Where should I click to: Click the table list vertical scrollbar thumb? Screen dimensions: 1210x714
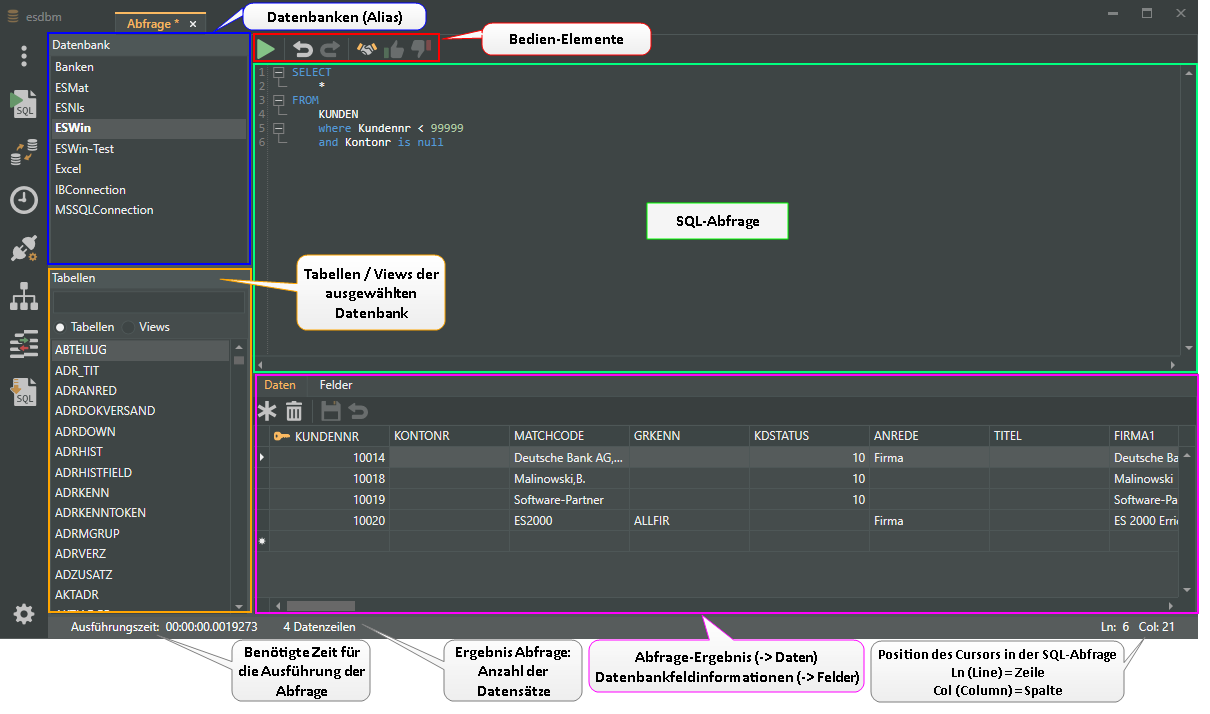239,359
